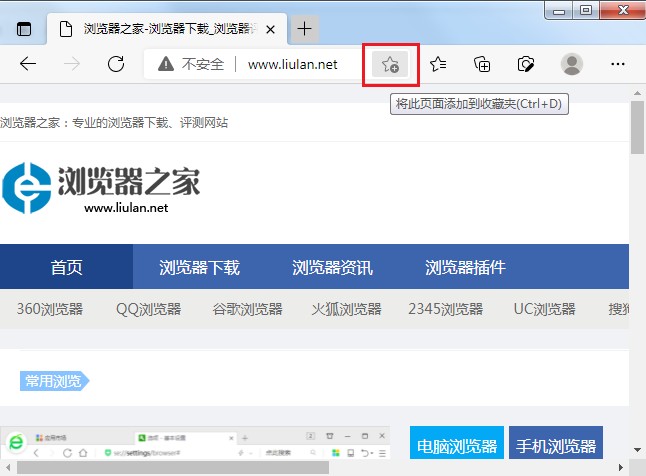
Task: Open the 首页 navigation tab
Action: [66, 267]
